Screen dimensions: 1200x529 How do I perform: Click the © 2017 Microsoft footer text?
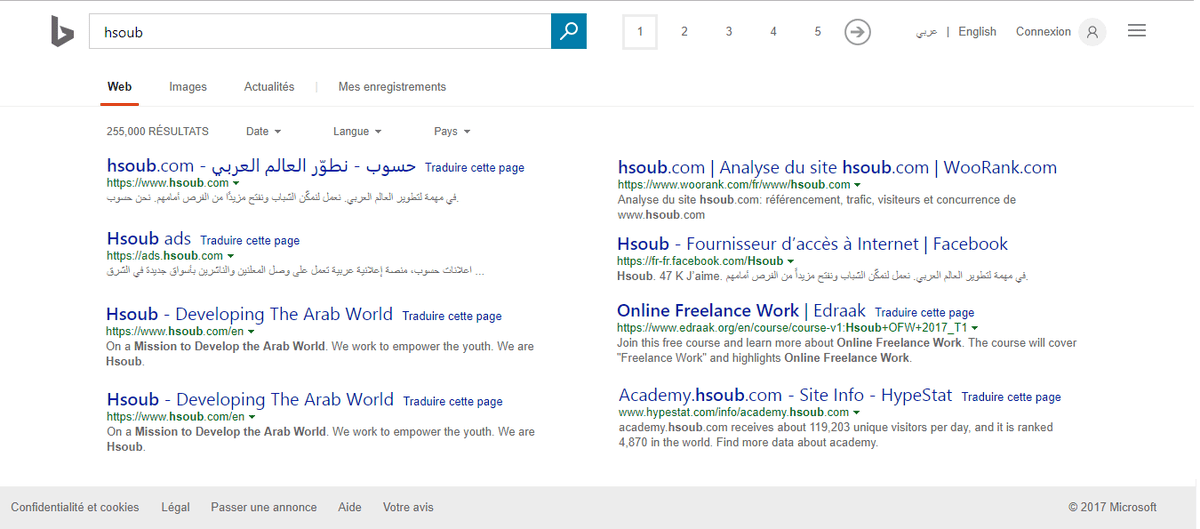[1112, 508]
